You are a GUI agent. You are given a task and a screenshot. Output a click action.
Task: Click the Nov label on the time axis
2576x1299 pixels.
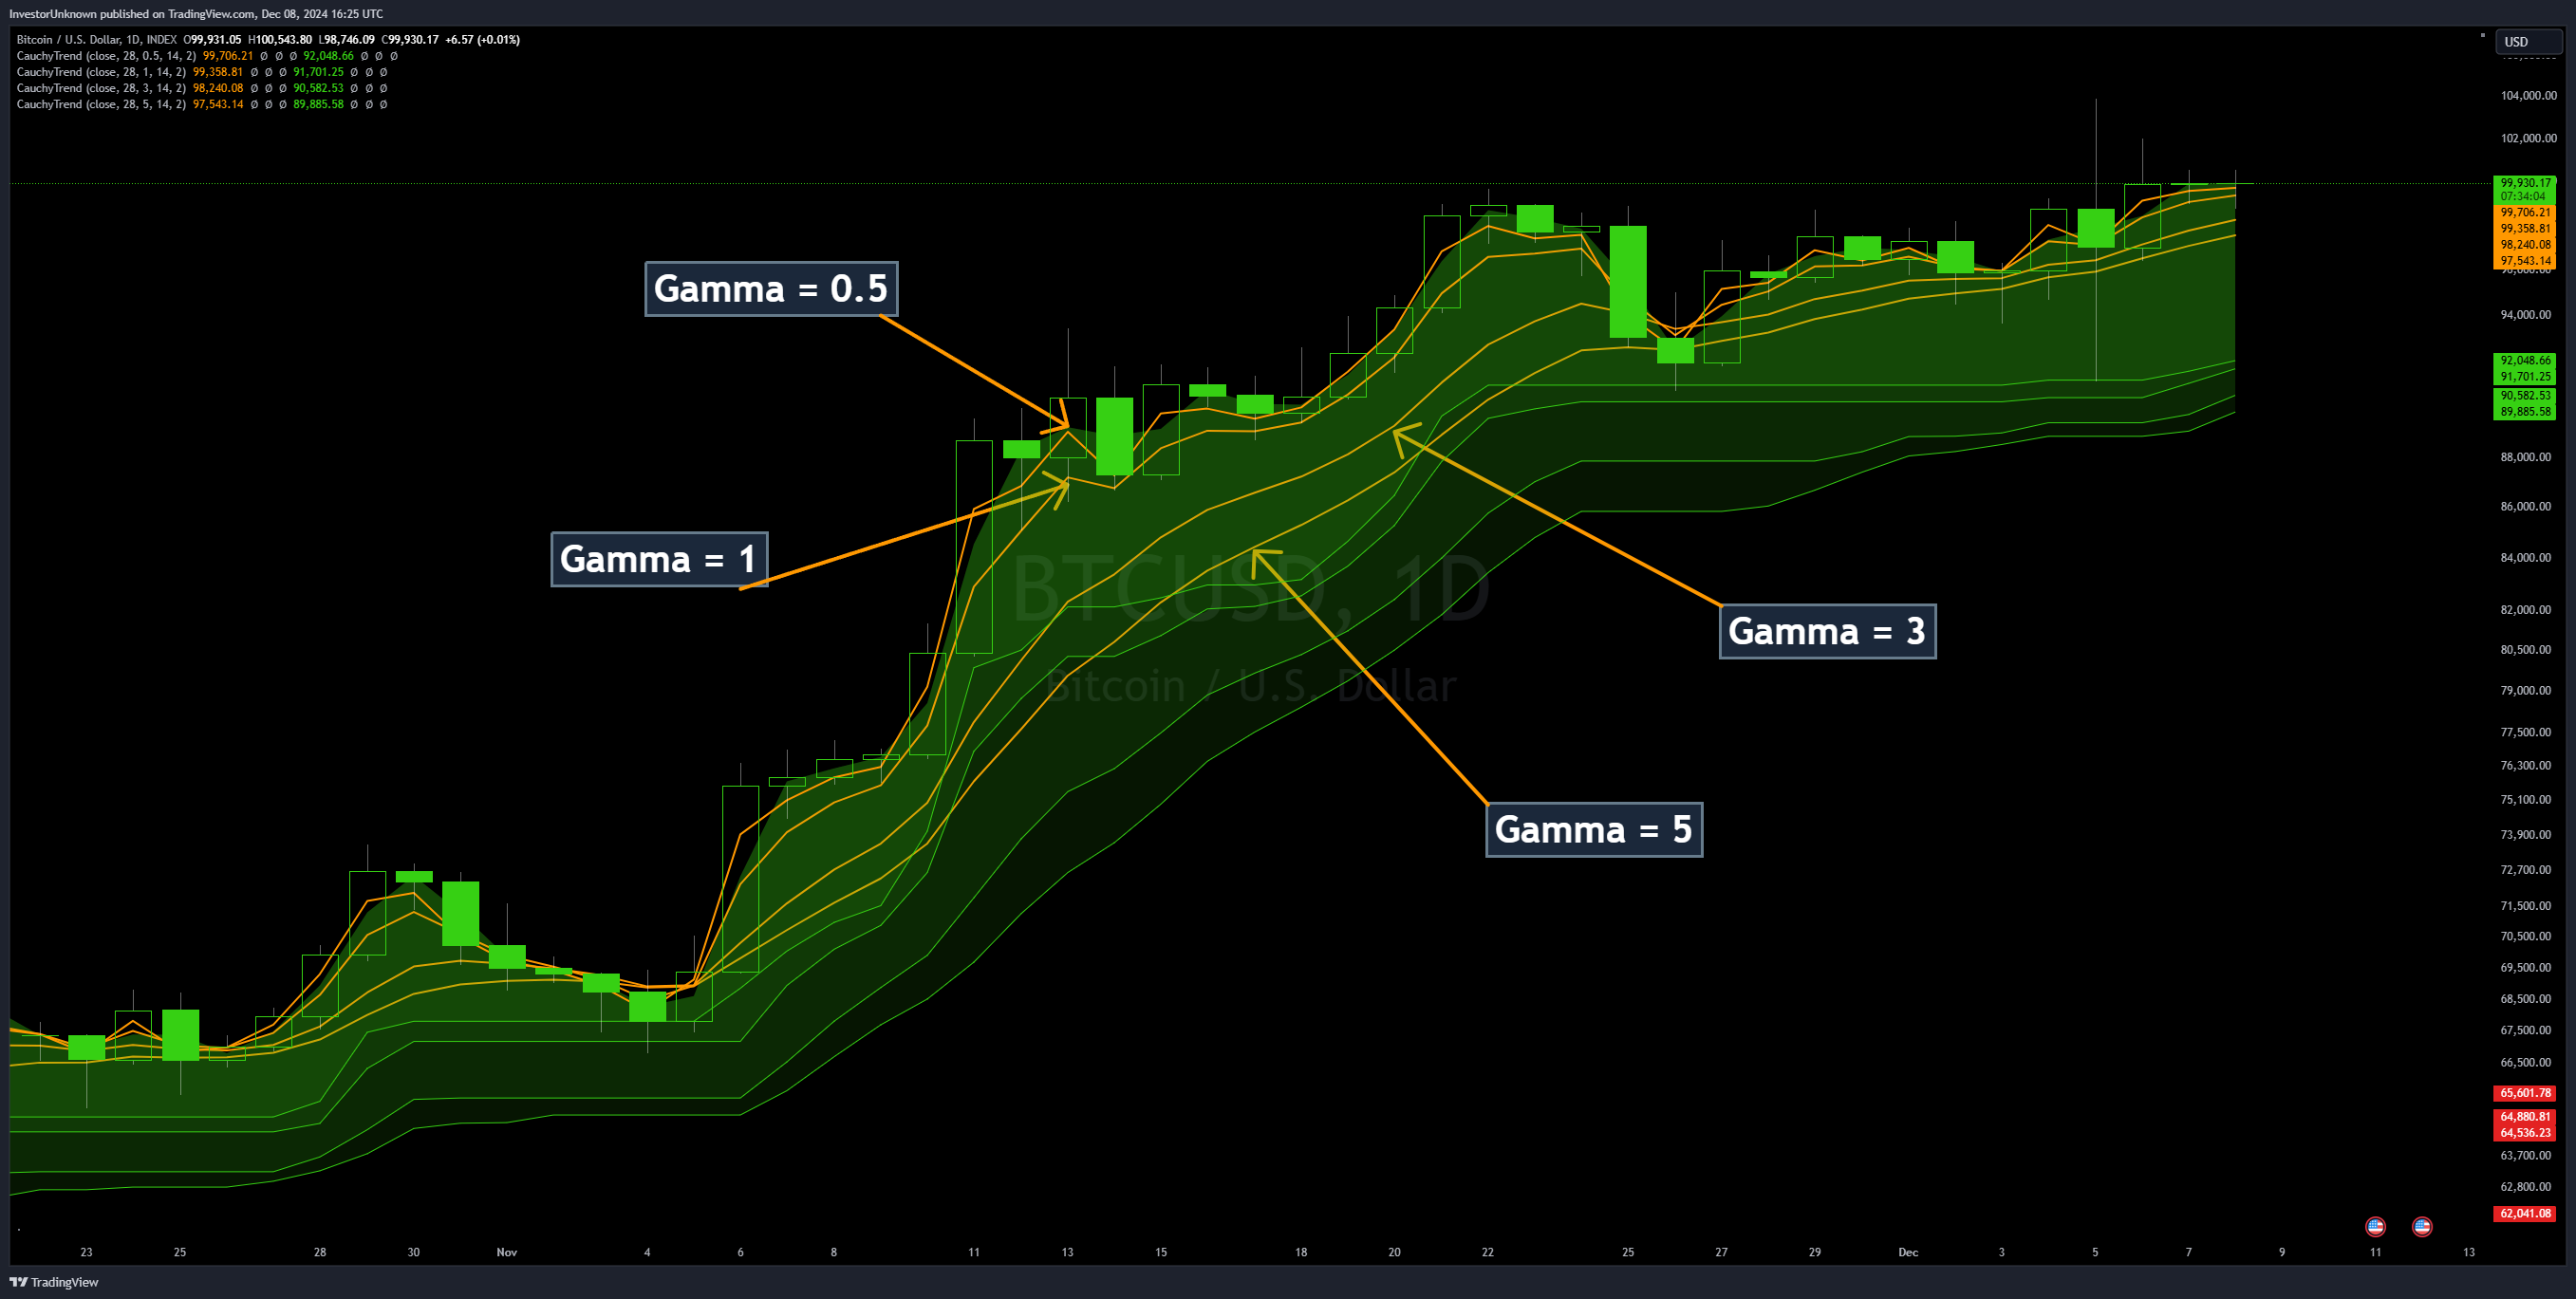pos(507,1252)
